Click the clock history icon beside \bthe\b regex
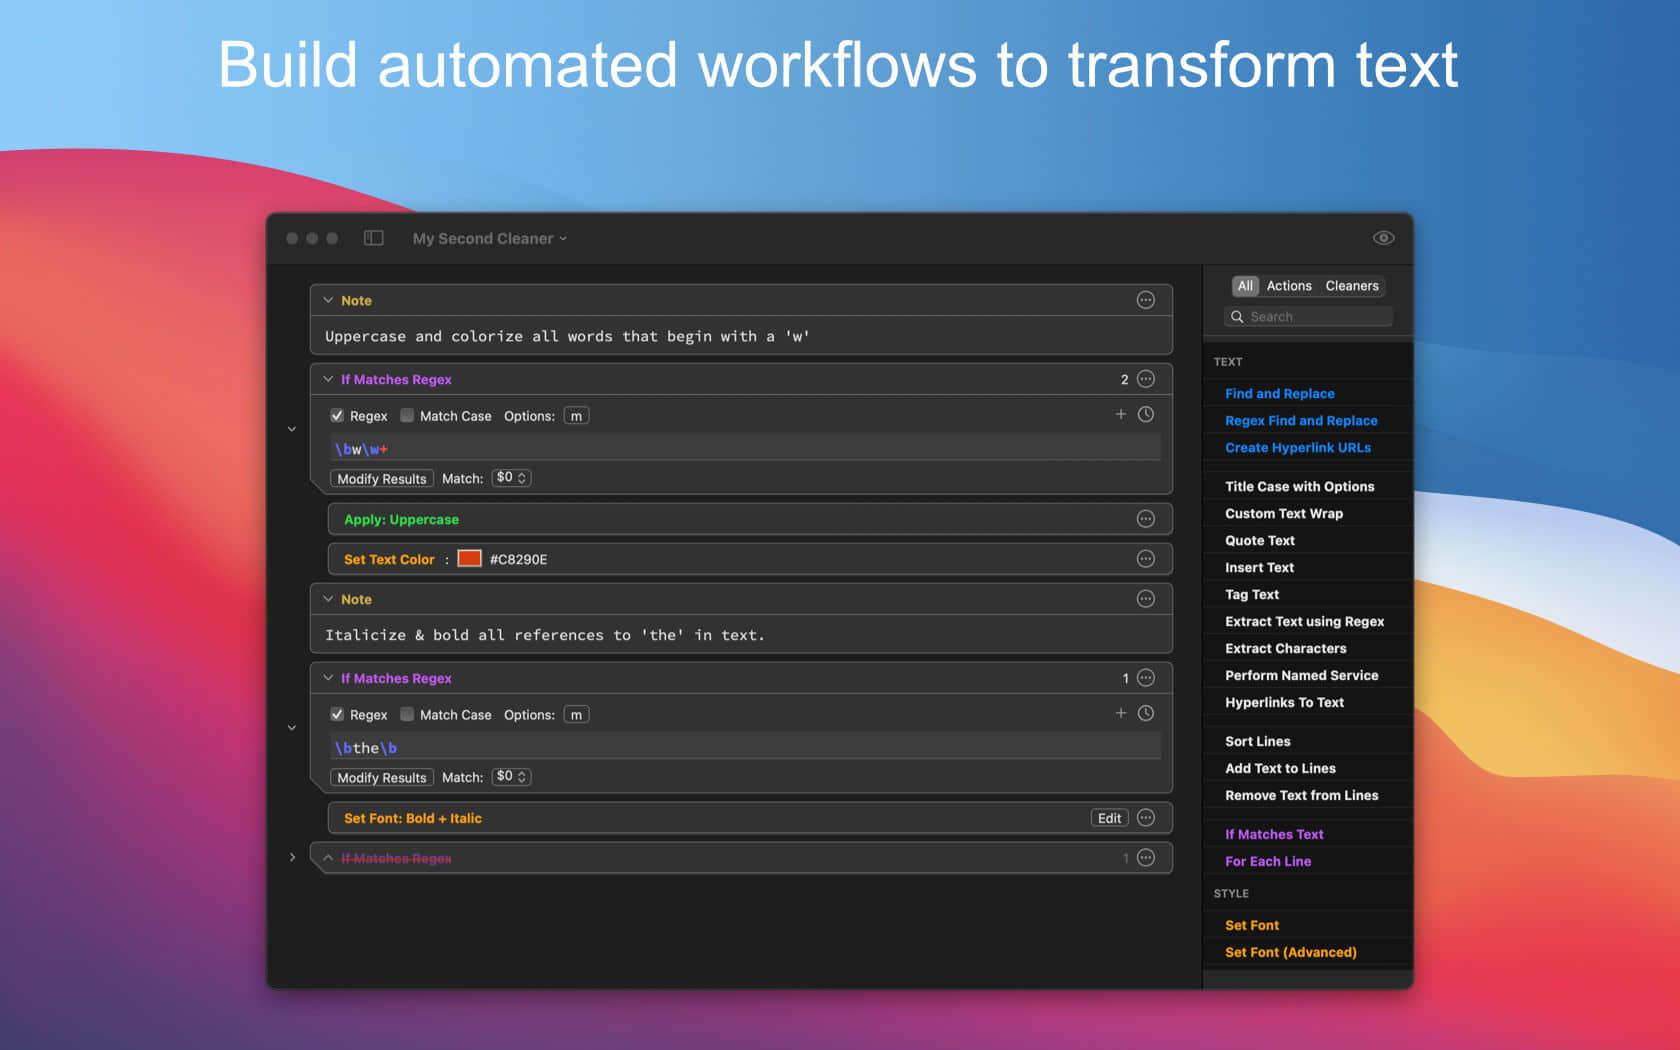Image resolution: width=1680 pixels, height=1050 pixels. pos(1146,713)
